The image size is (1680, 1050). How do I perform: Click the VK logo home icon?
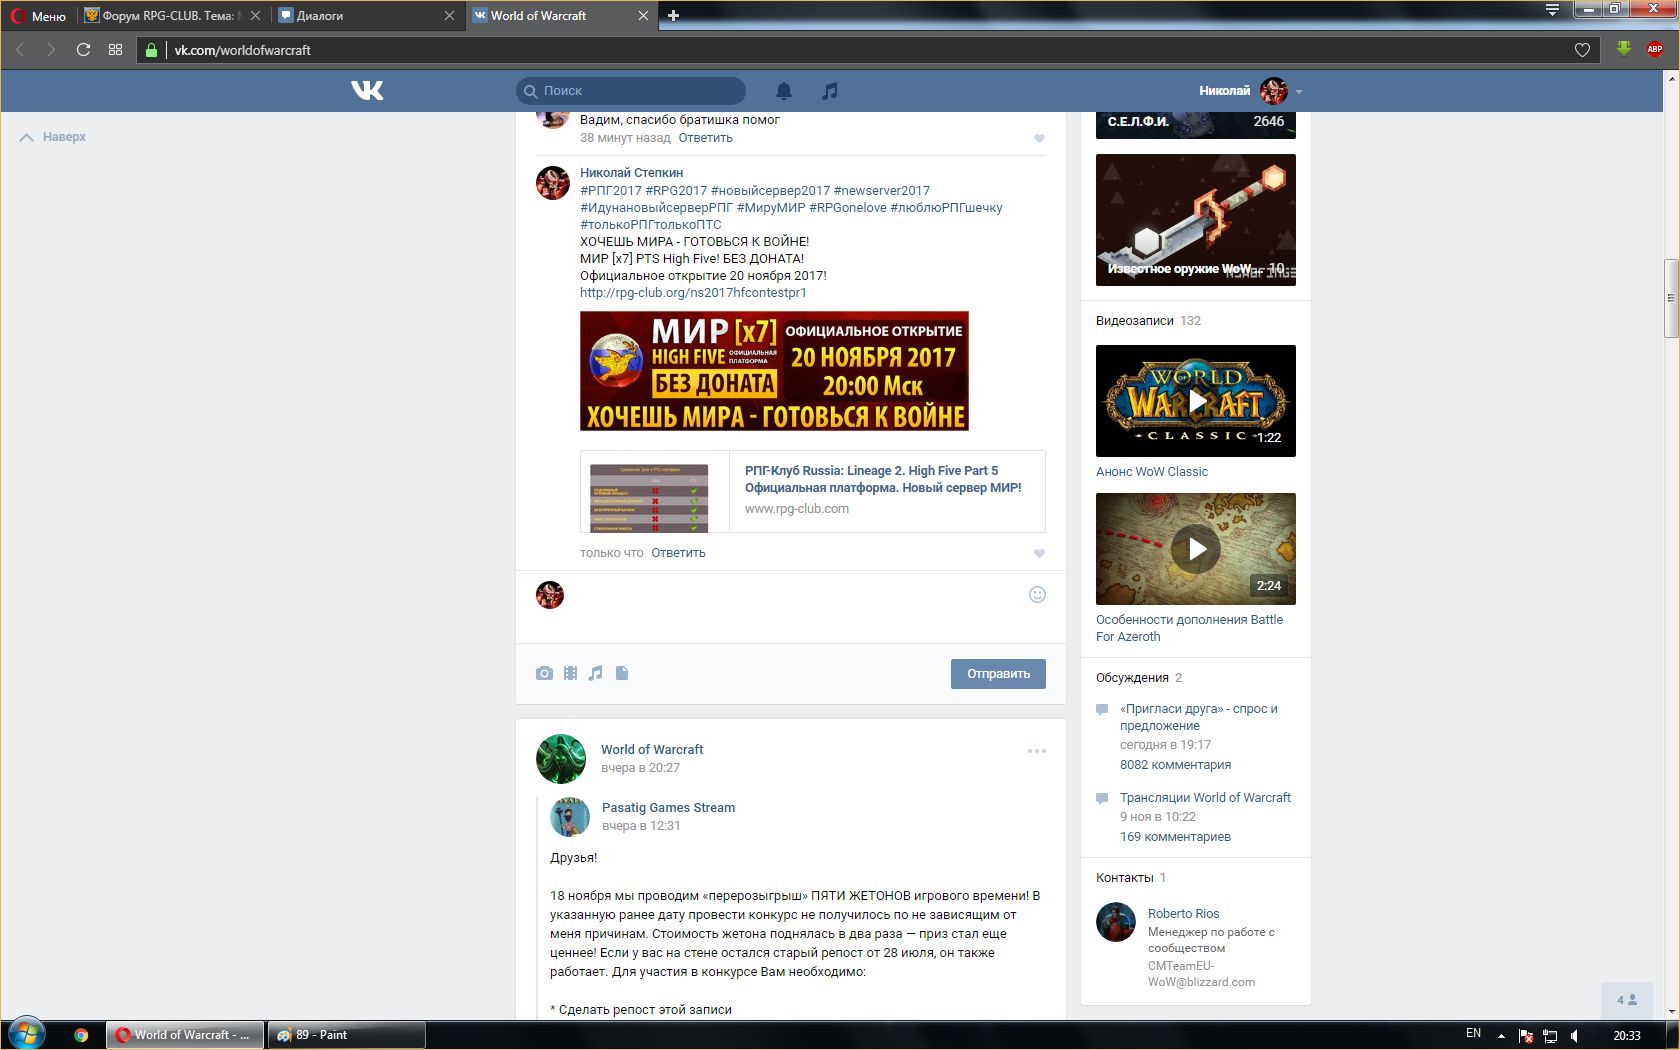click(x=367, y=91)
